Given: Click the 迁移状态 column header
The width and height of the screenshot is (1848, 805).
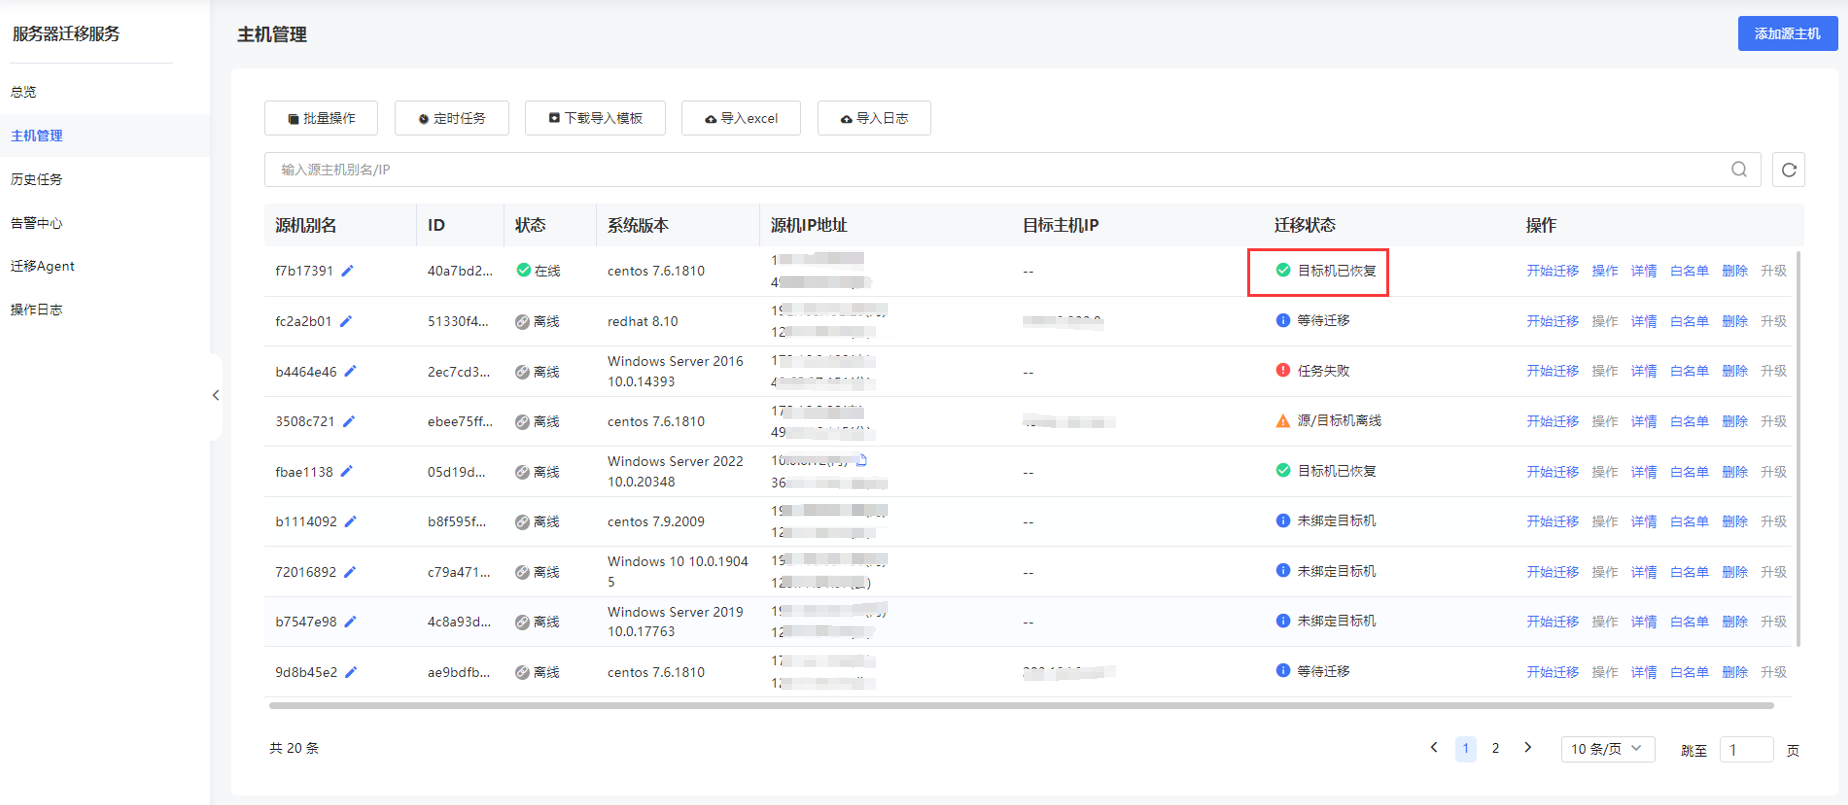Looking at the screenshot, I should click(1304, 225).
